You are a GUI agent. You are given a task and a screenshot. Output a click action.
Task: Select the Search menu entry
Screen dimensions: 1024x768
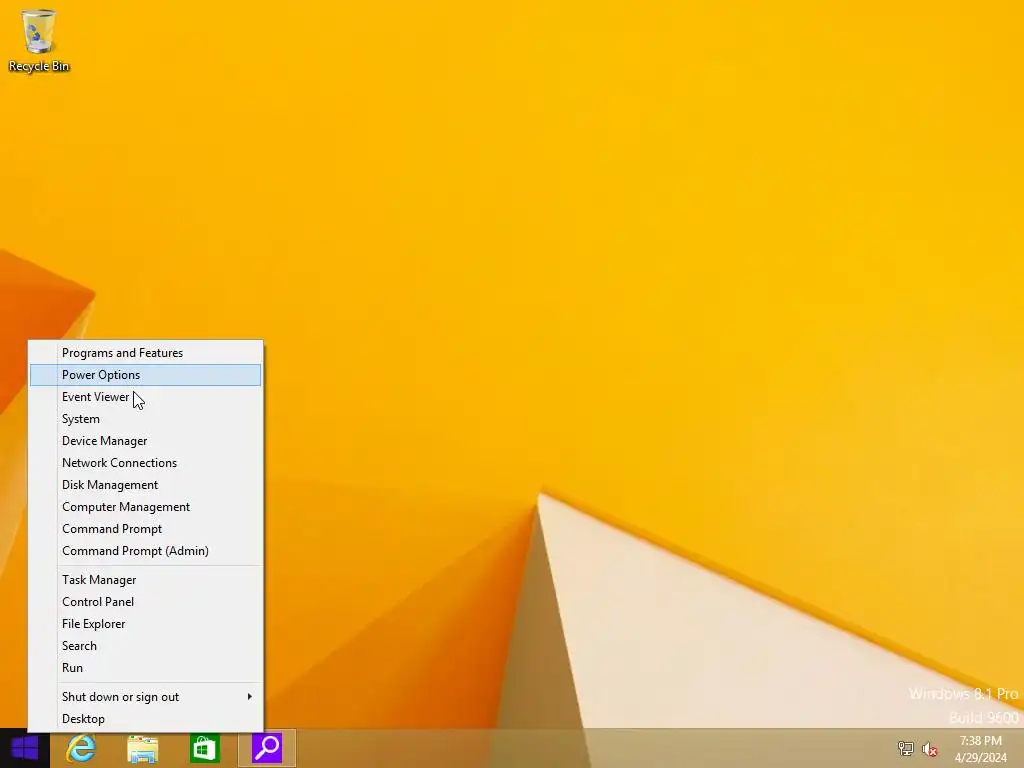click(x=145, y=646)
